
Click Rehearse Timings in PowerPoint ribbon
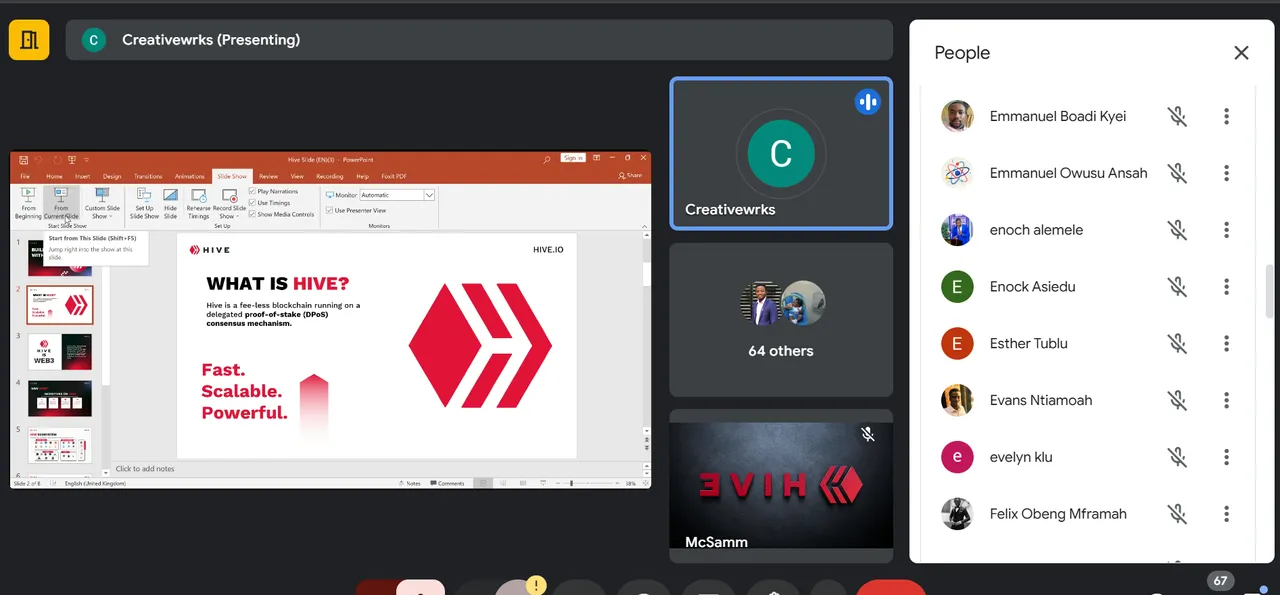[x=199, y=203]
